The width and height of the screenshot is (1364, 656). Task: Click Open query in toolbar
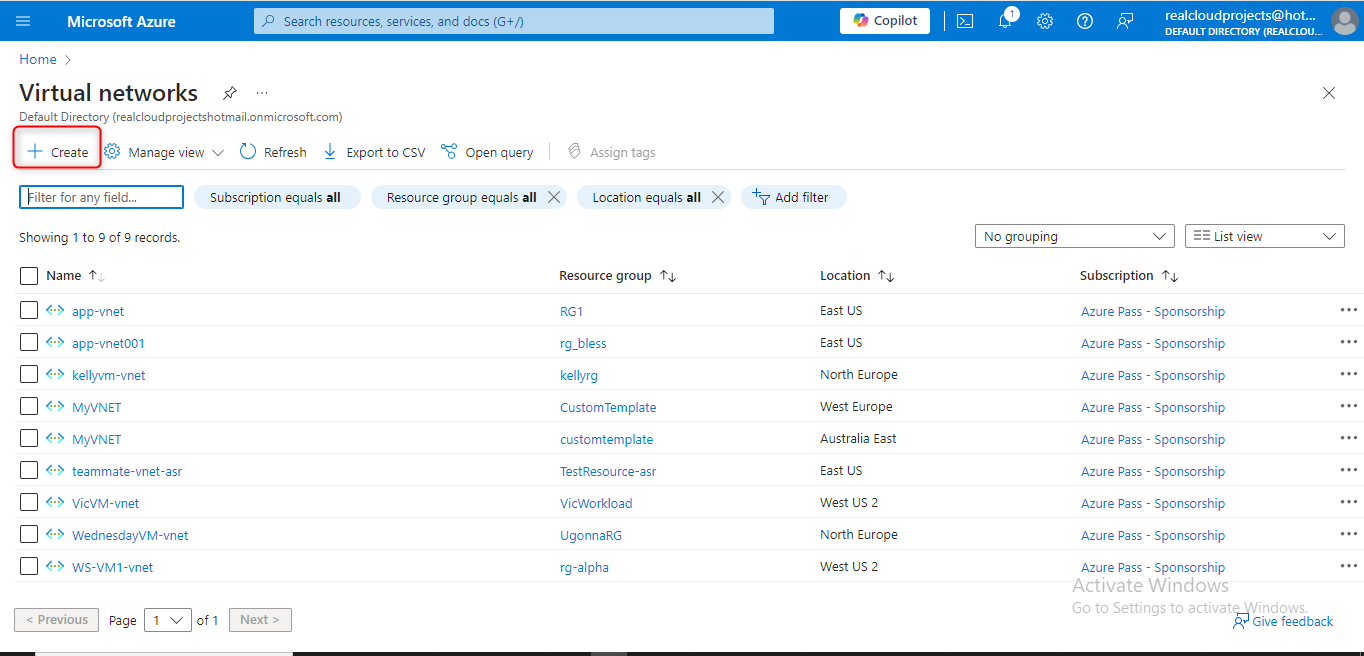(x=487, y=152)
